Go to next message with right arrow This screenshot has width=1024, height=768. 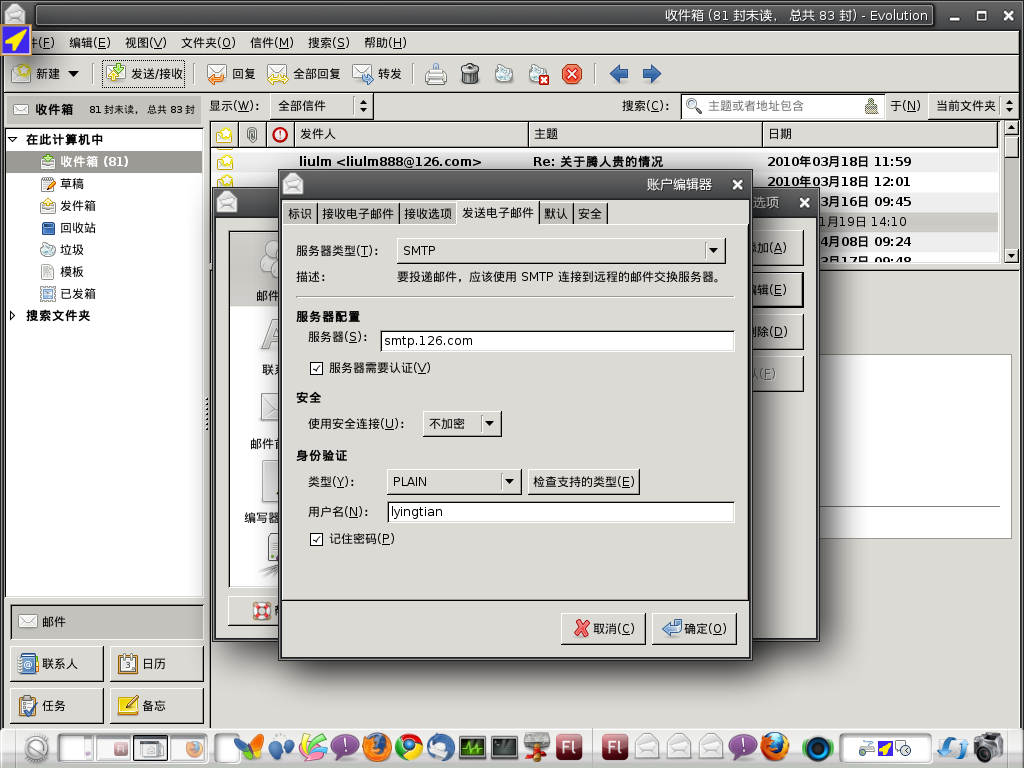(652, 74)
